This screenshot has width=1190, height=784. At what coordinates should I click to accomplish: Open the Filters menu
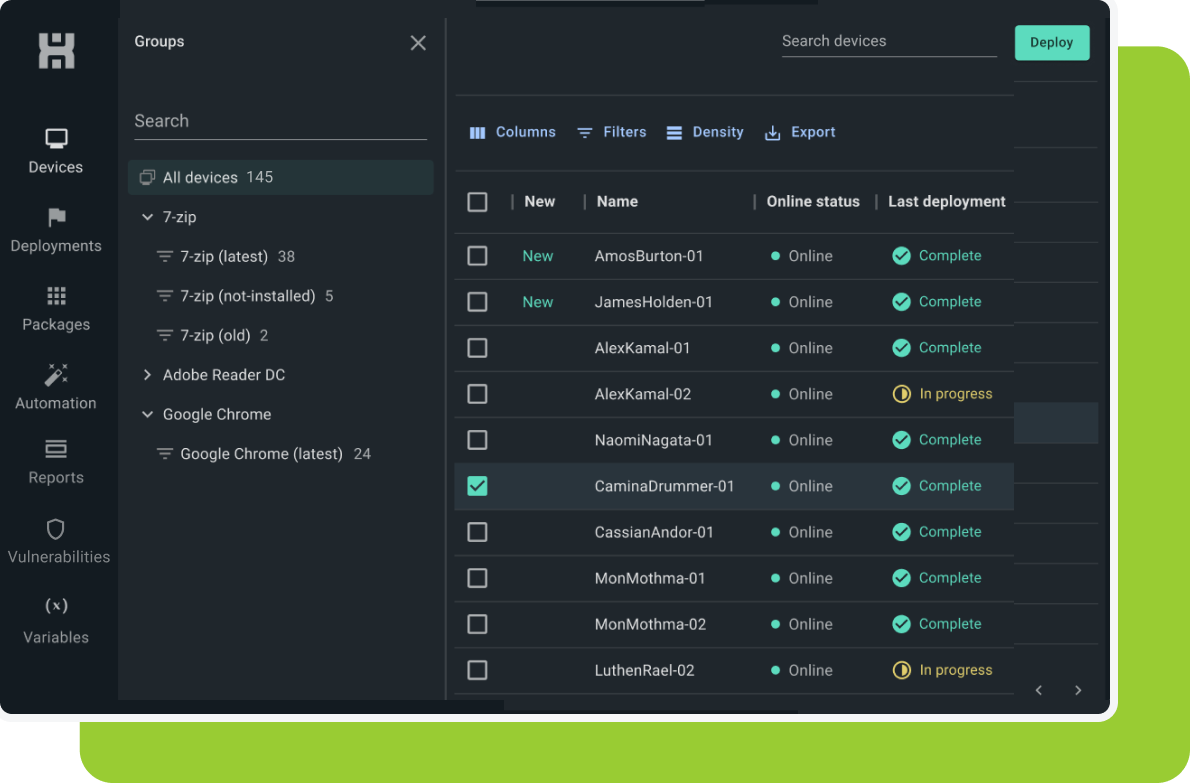click(x=611, y=131)
